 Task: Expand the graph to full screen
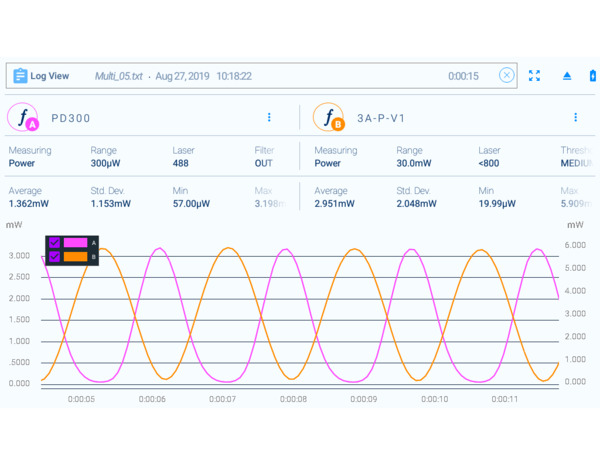pyautogui.click(x=535, y=76)
